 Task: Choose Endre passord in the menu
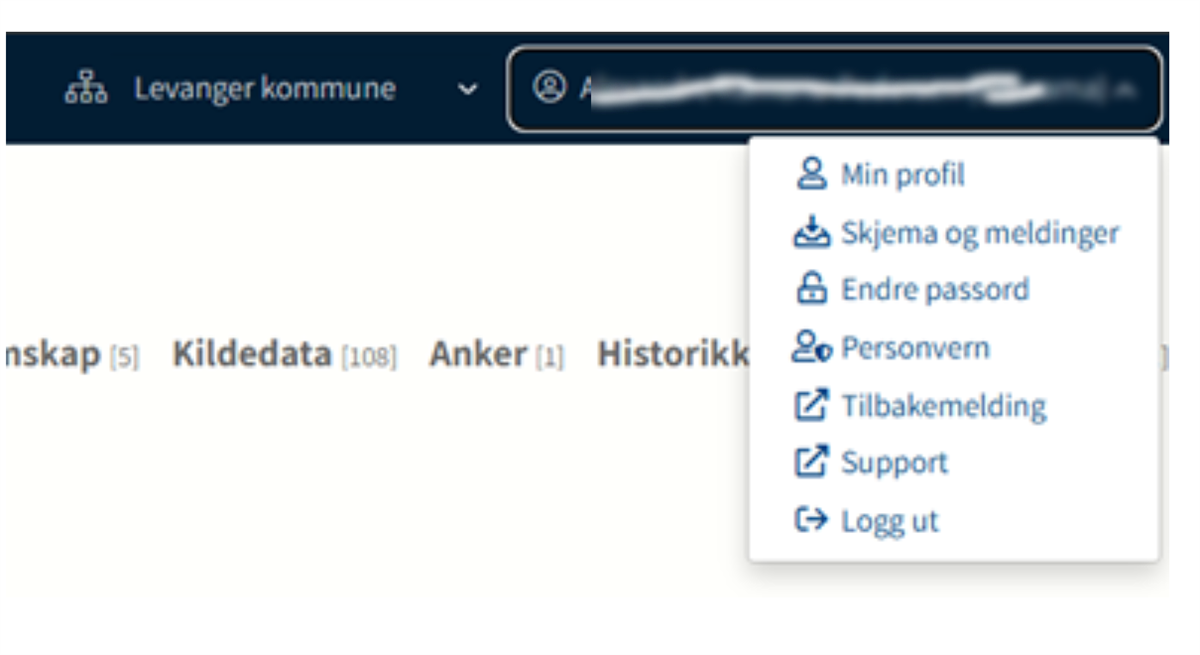point(934,291)
